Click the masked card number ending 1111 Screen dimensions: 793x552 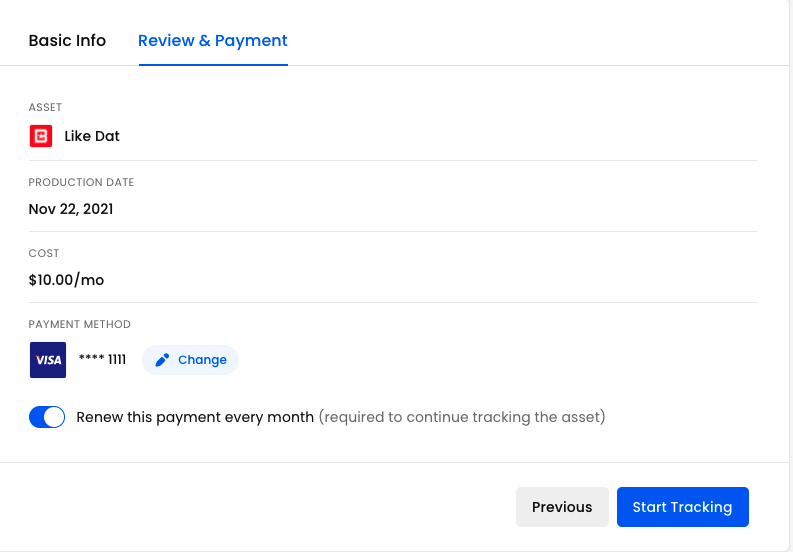tap(102, 360)
